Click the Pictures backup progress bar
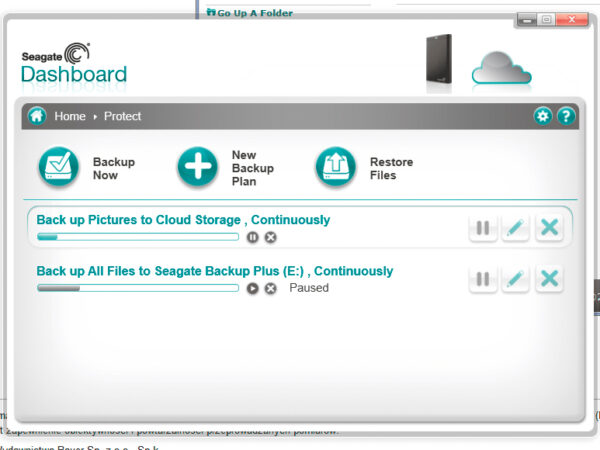Screen dimensions: 600x450 (138, 237)
